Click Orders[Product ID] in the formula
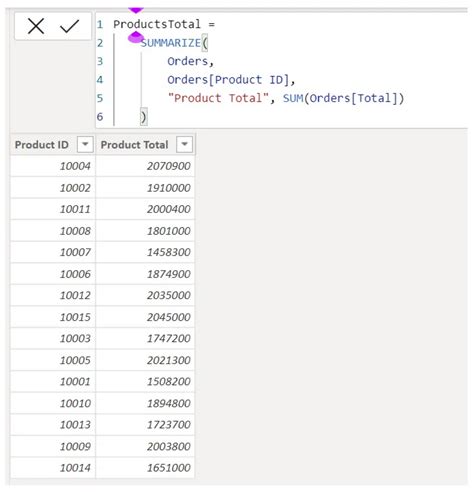 [228, 80]
